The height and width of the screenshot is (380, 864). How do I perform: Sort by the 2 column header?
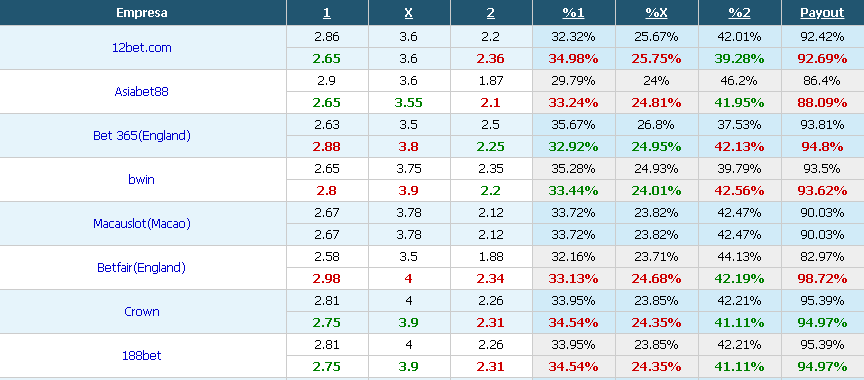490,13
